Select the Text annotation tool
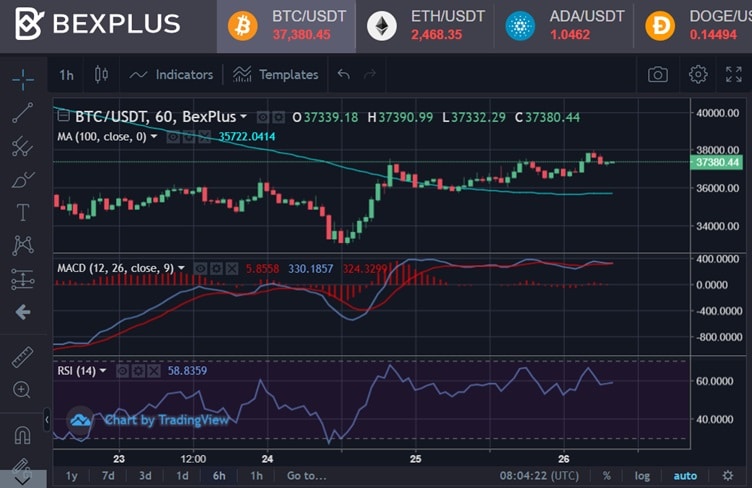 [x=23, y=212]
